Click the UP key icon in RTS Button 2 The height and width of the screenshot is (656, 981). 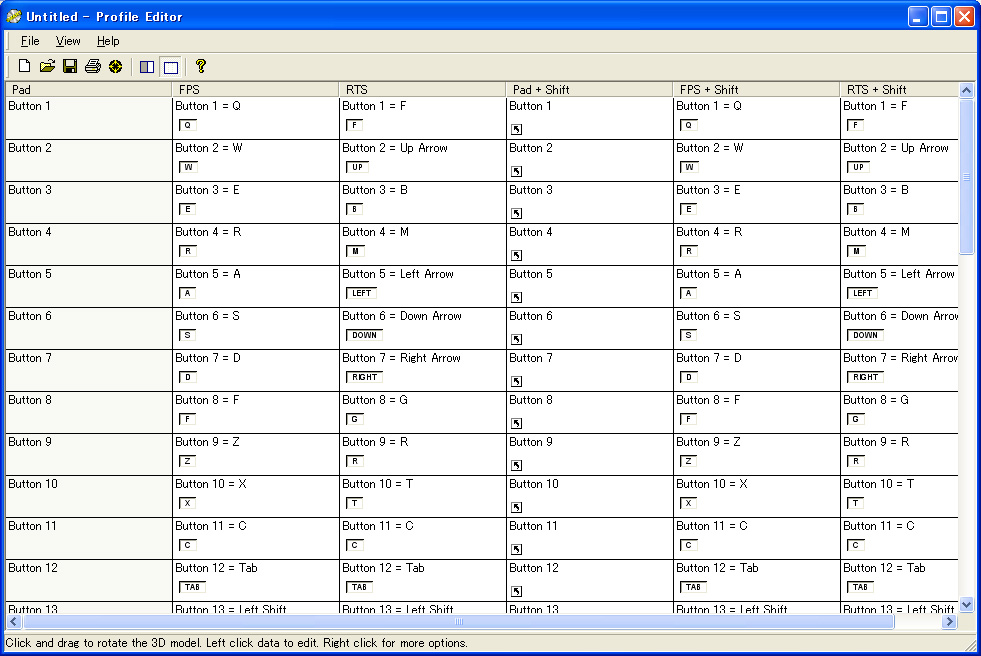[x=357, y=167]
